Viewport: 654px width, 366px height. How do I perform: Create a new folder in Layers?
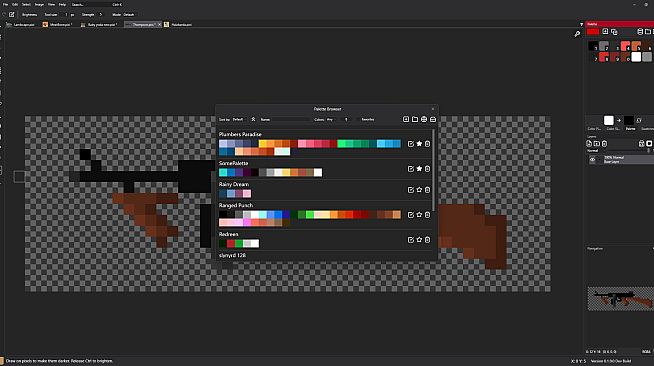pyautogui.click(x=597, y=144)
